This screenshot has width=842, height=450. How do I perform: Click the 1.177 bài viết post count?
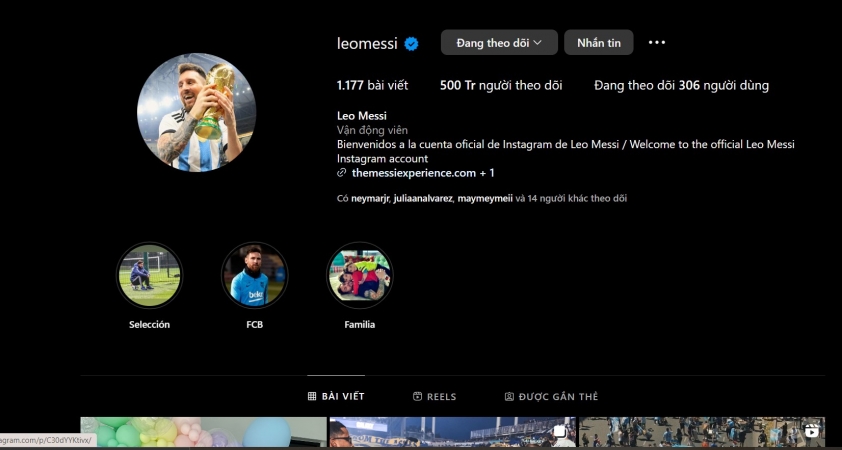pos(372,85)
